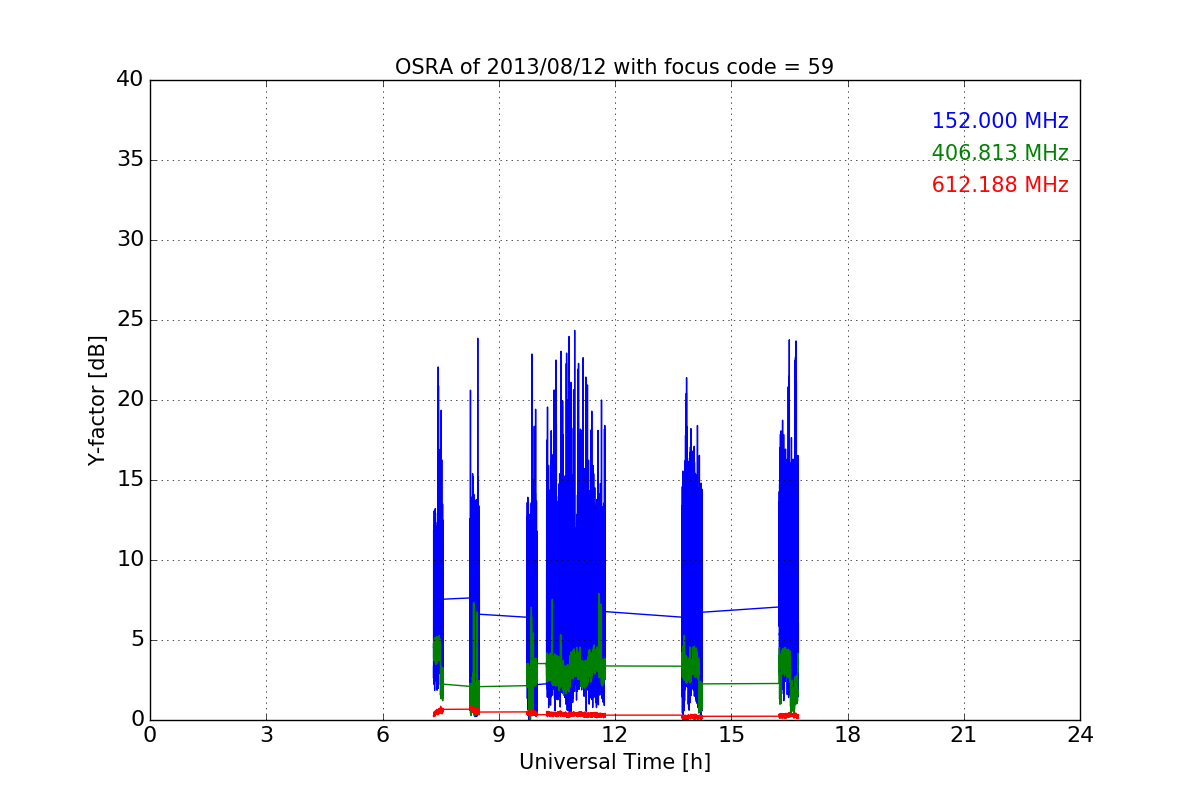Select the red 612.188 MHz legend label
The image size is (1200, 800).
click(x=1000, y=185)
